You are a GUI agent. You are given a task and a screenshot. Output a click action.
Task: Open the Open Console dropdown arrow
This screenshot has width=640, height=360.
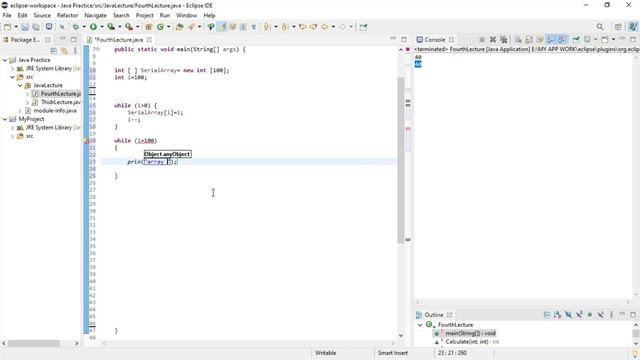613,40
